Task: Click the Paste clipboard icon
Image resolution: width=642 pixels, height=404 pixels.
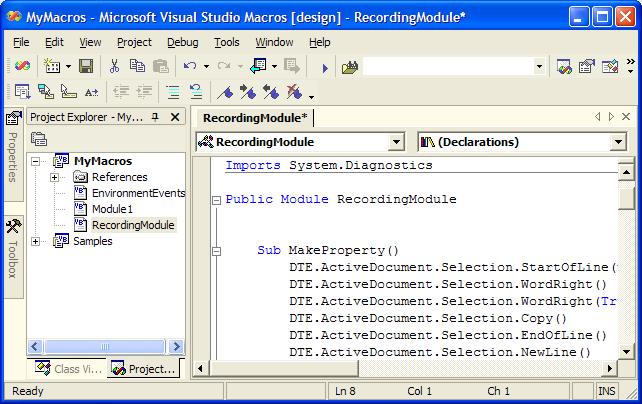Action: [160, 66]
